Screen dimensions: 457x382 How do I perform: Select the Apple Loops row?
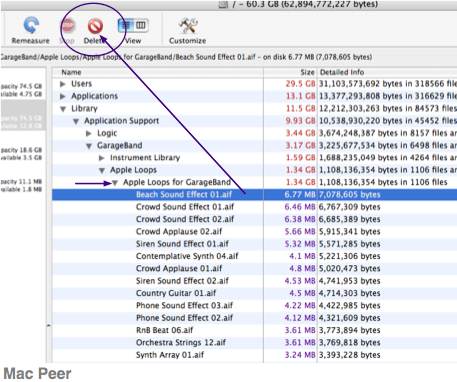click(x=254, y=170)
